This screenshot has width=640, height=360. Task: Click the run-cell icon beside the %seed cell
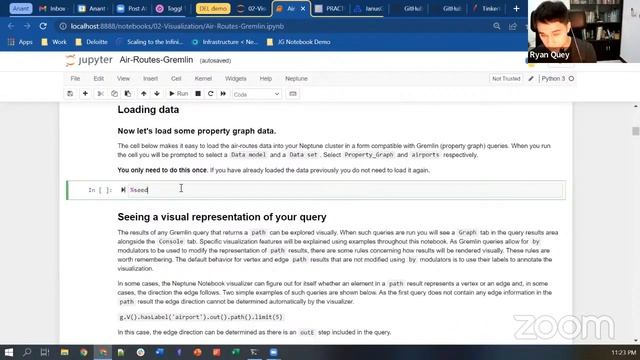123,190
